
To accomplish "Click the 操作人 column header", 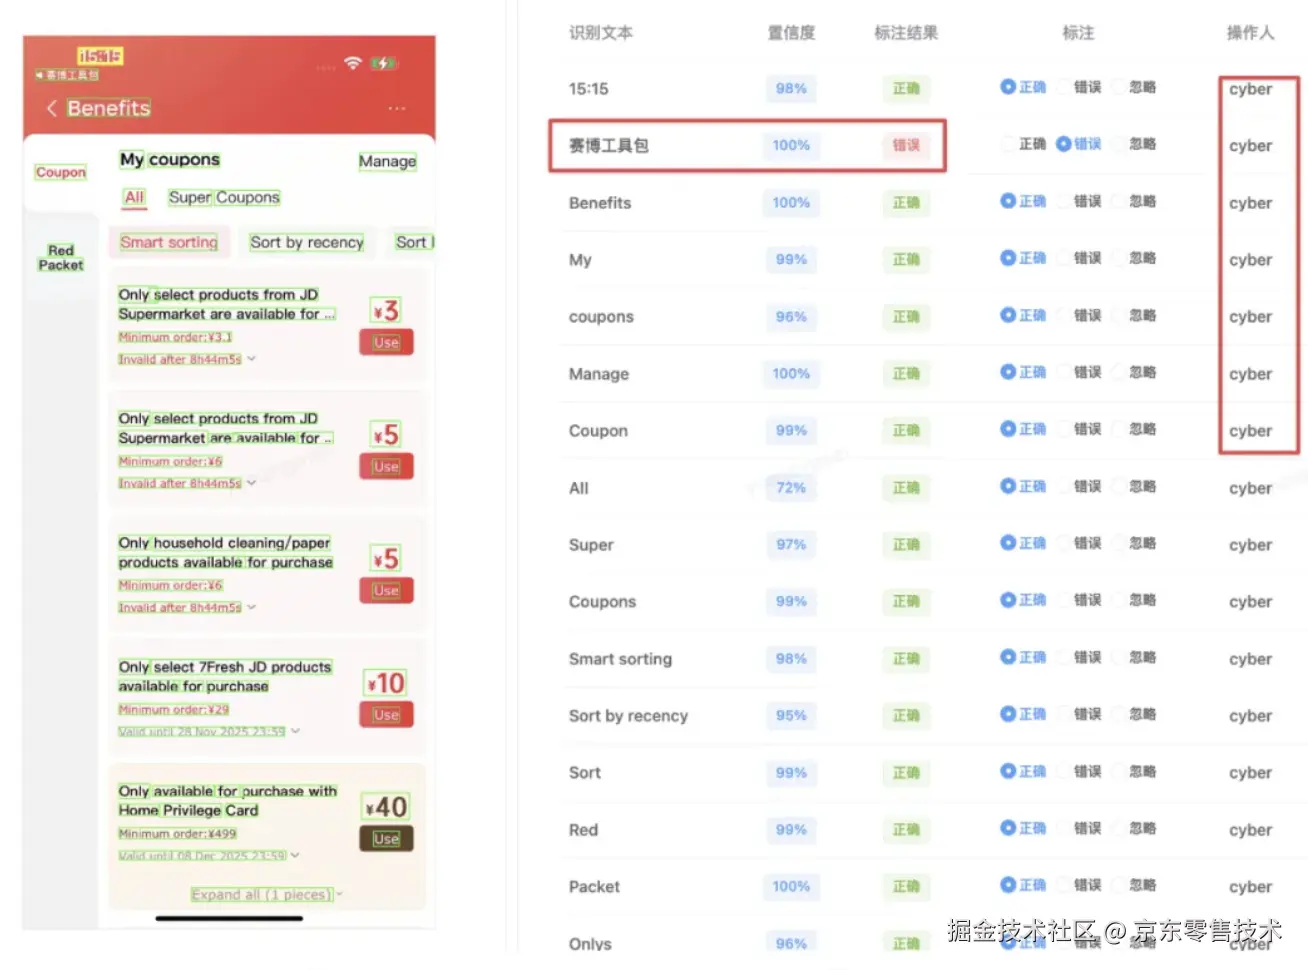I will [1250, 32].
